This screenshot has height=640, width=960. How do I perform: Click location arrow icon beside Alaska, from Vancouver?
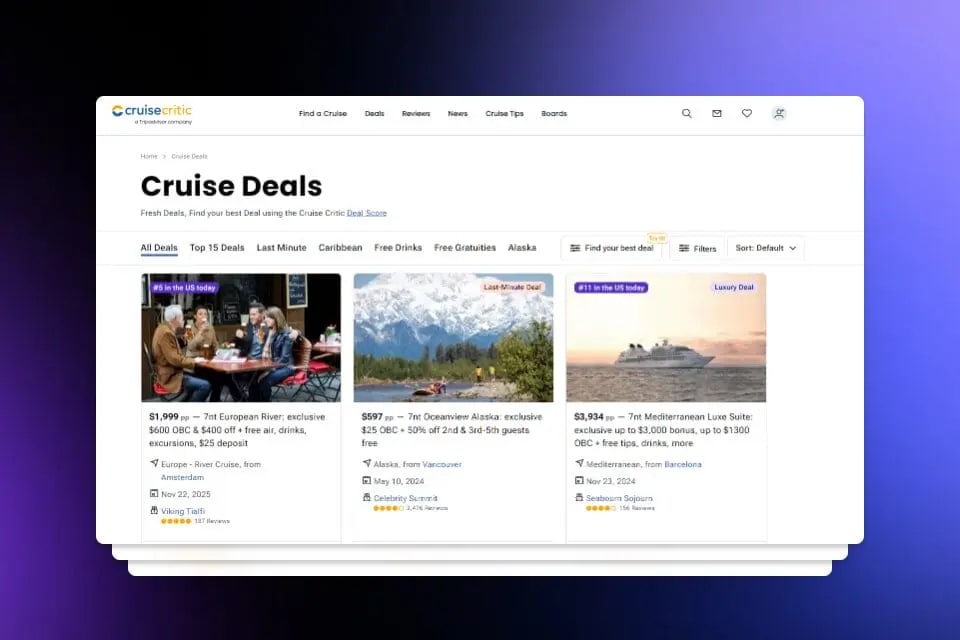[x=366, y=463]
